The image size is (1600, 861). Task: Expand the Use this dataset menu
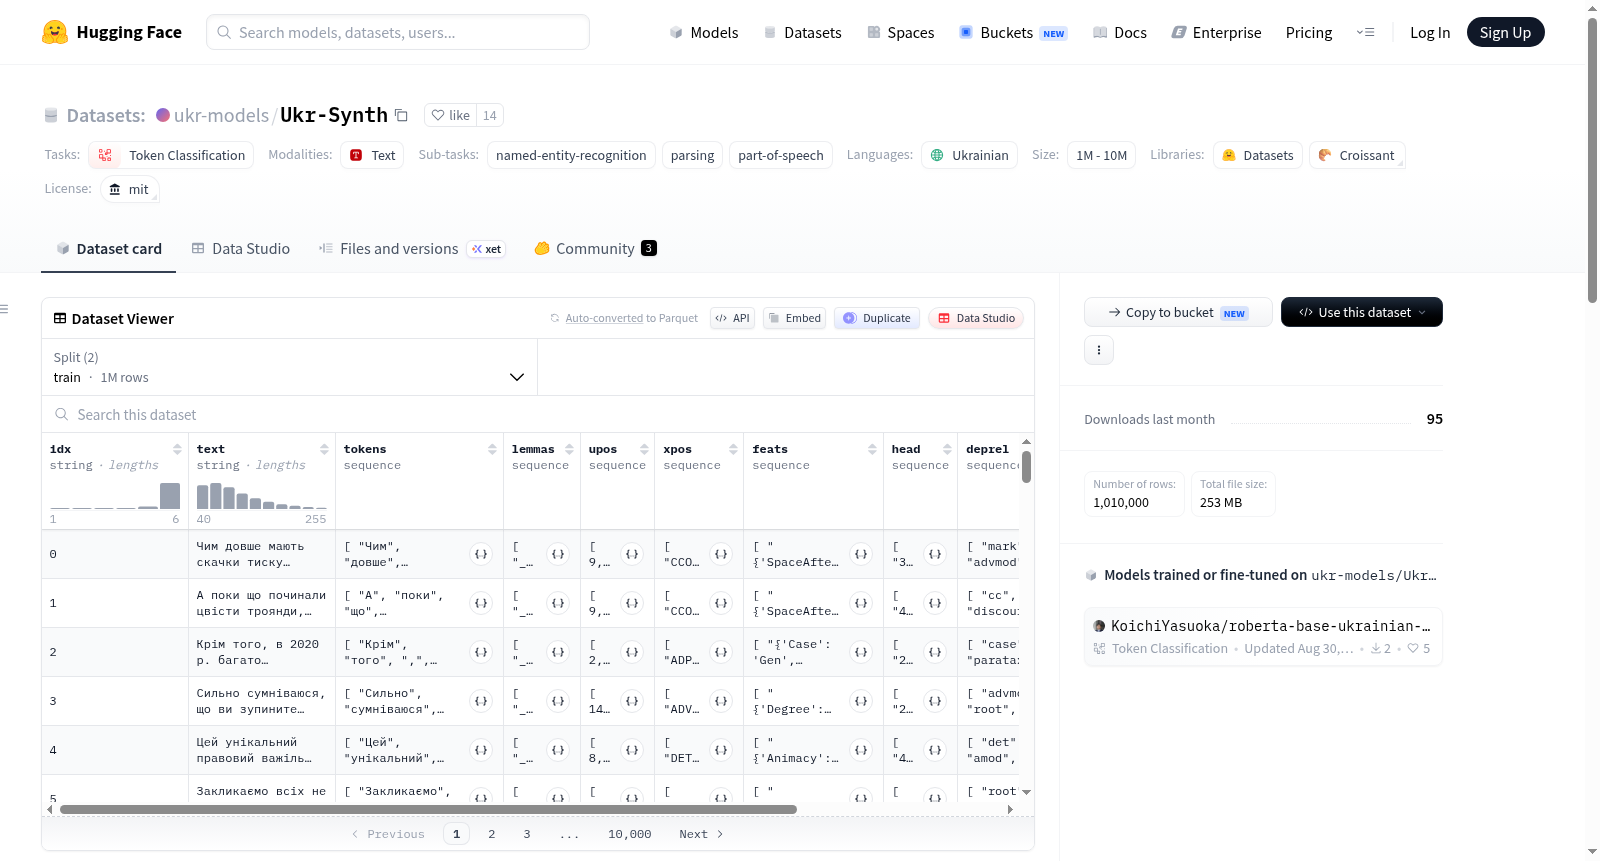coord(1362,312)
